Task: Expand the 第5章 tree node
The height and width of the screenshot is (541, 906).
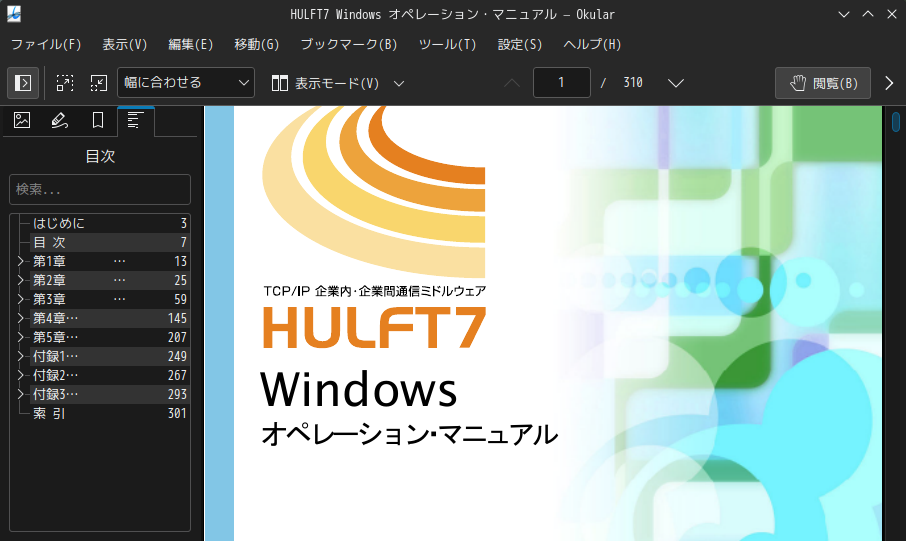Action: click(x=20, y=337)
